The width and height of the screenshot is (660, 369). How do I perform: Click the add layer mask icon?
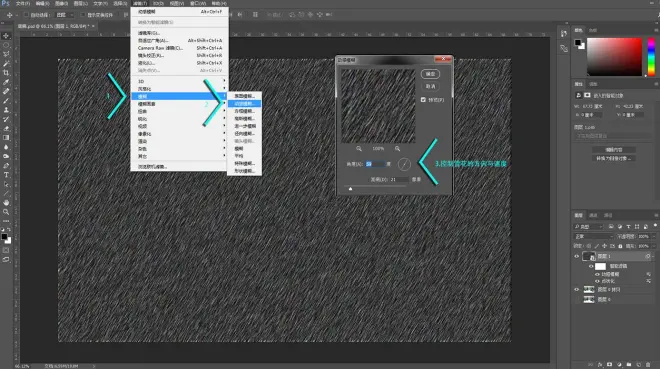click(x=609, y=364)
